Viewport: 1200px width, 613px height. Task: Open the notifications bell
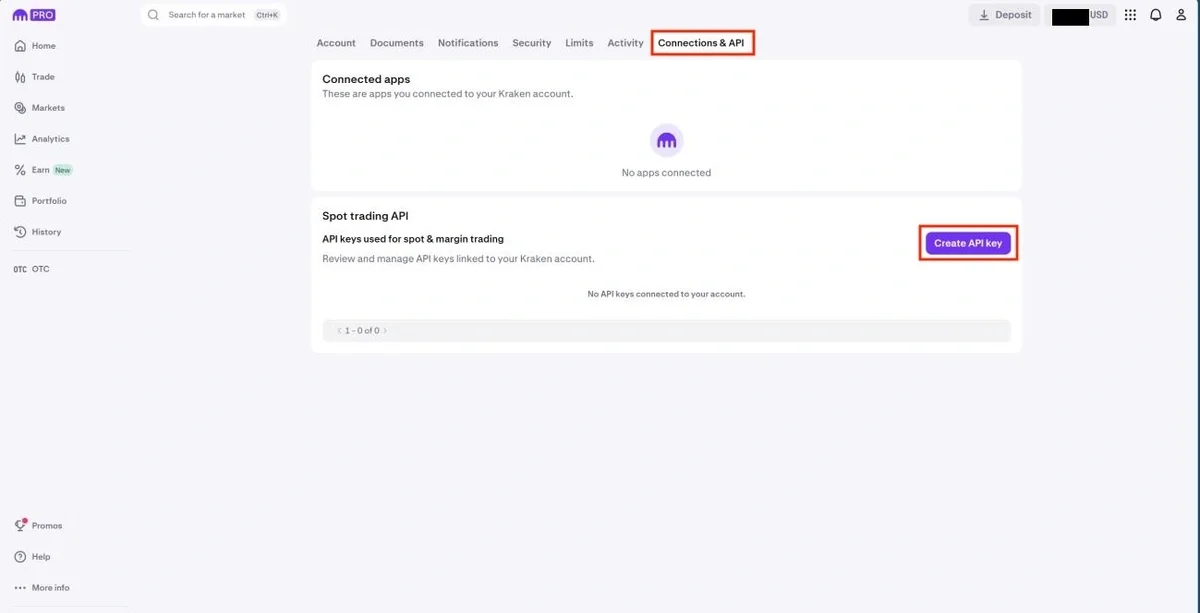point(1156,15)
